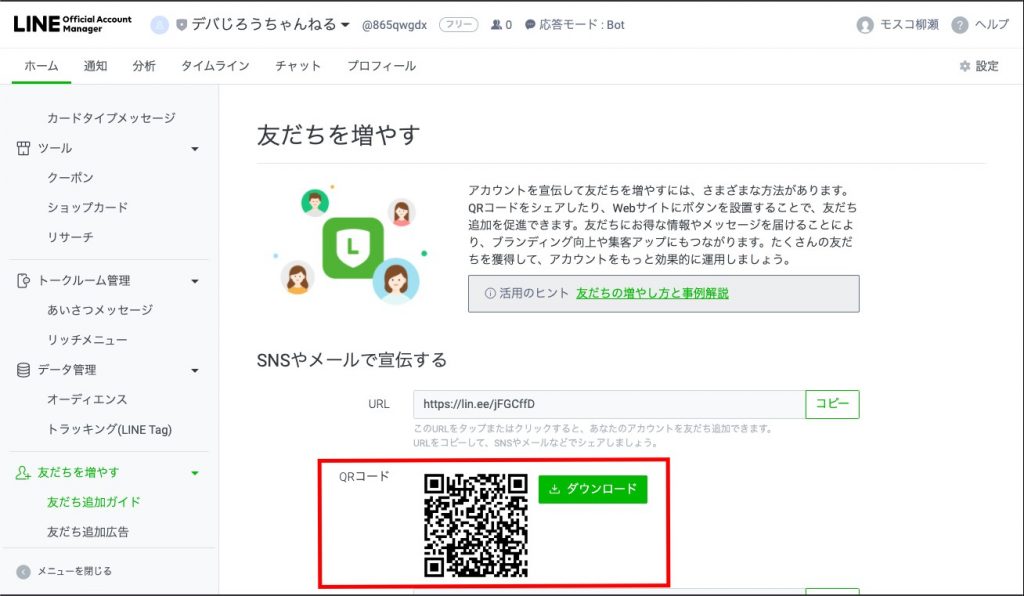The image size is (1024, 596).
Task: Click the データ管理 database icon
Action: point(24,370)
